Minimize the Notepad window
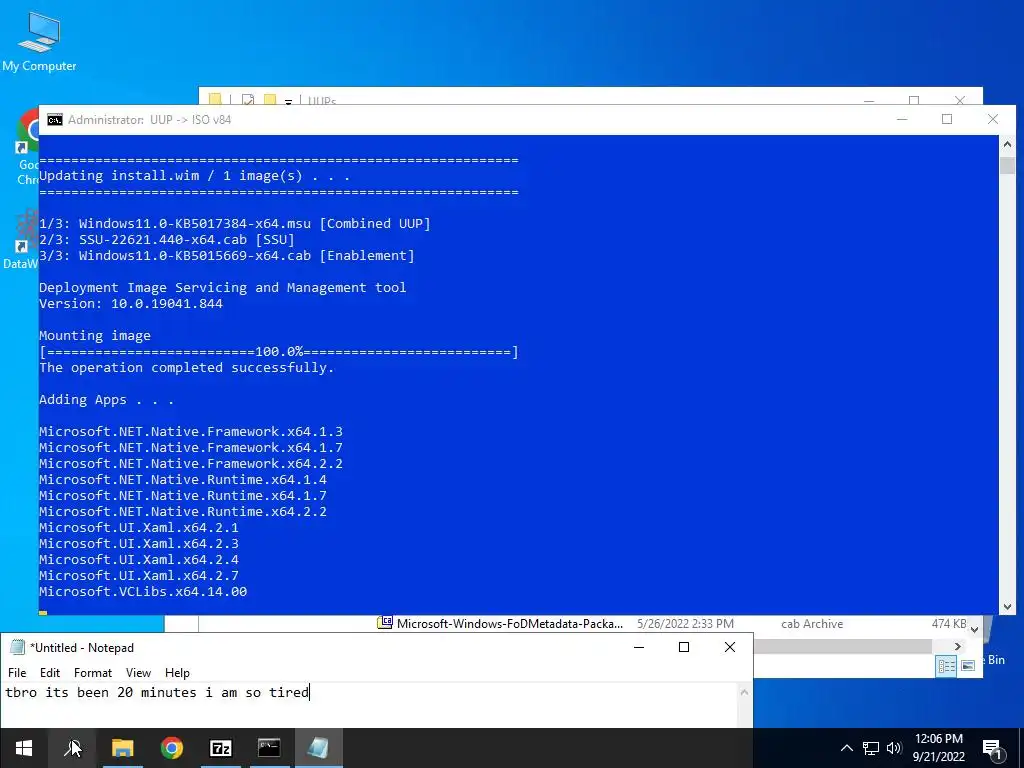This screenshot has height=768, width=1024. 639,647
